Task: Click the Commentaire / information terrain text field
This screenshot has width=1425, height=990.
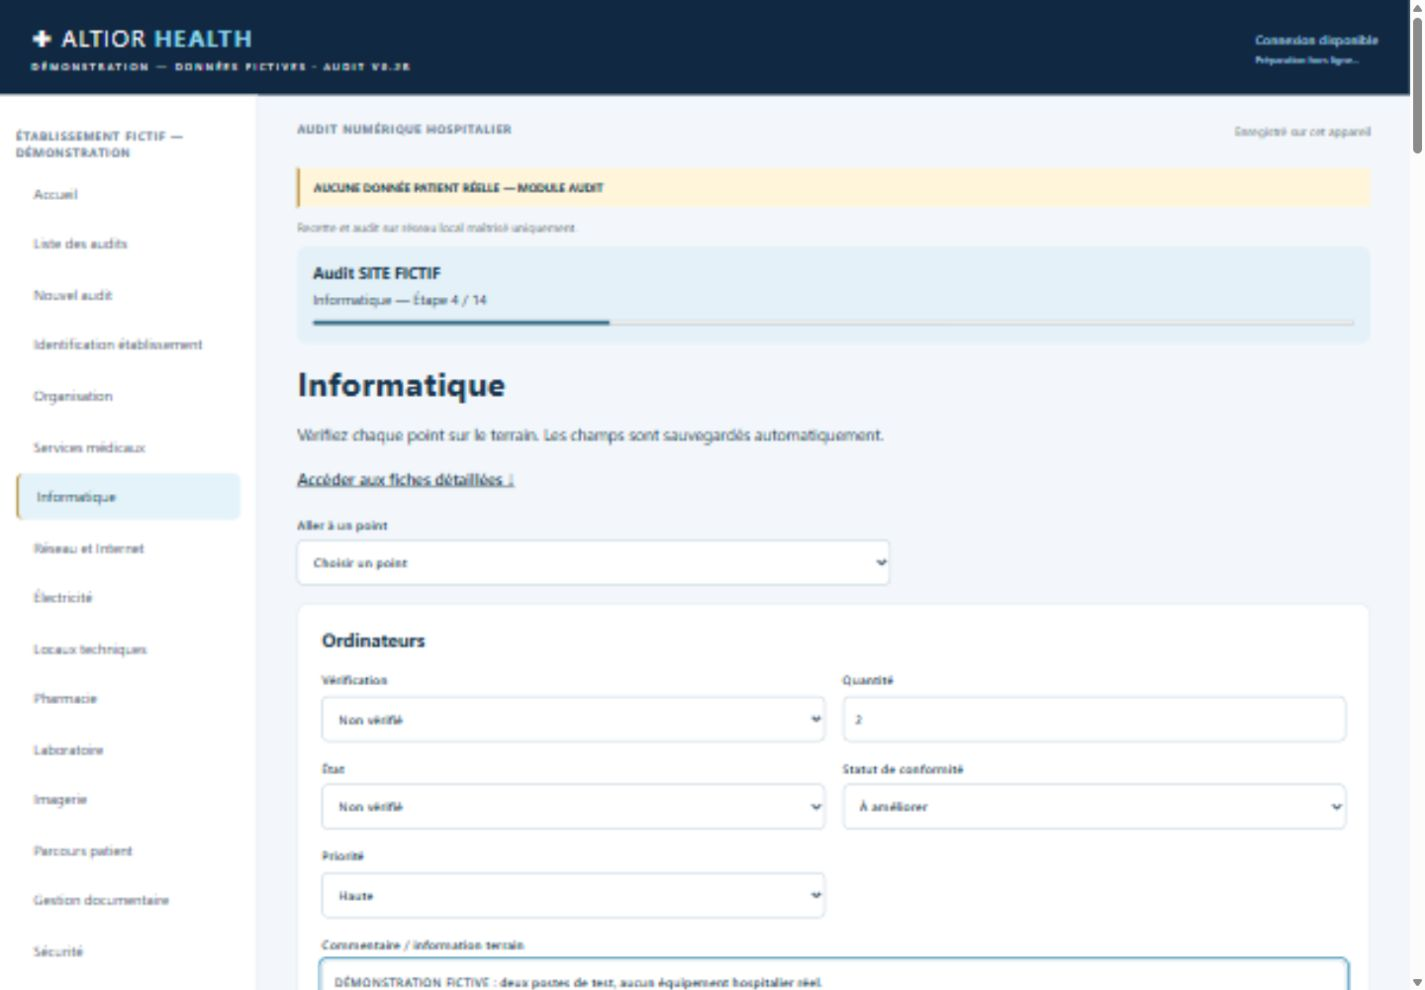Action: pos(834,975)
